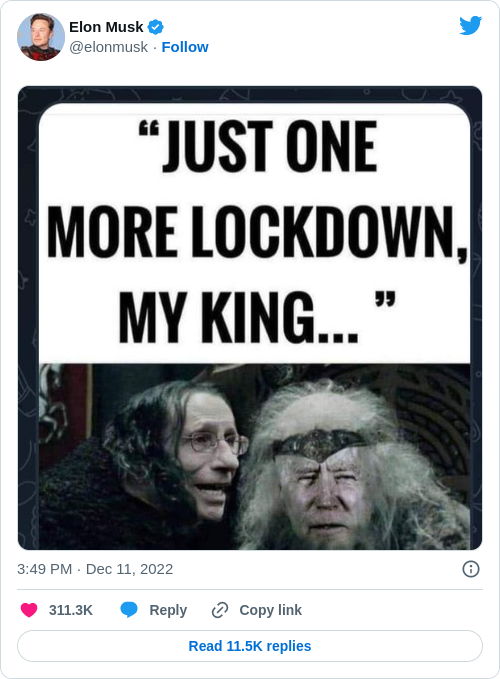Click the Twitter bird logo
Viewport: 500px width, 679px height.
tap(471, 26)
